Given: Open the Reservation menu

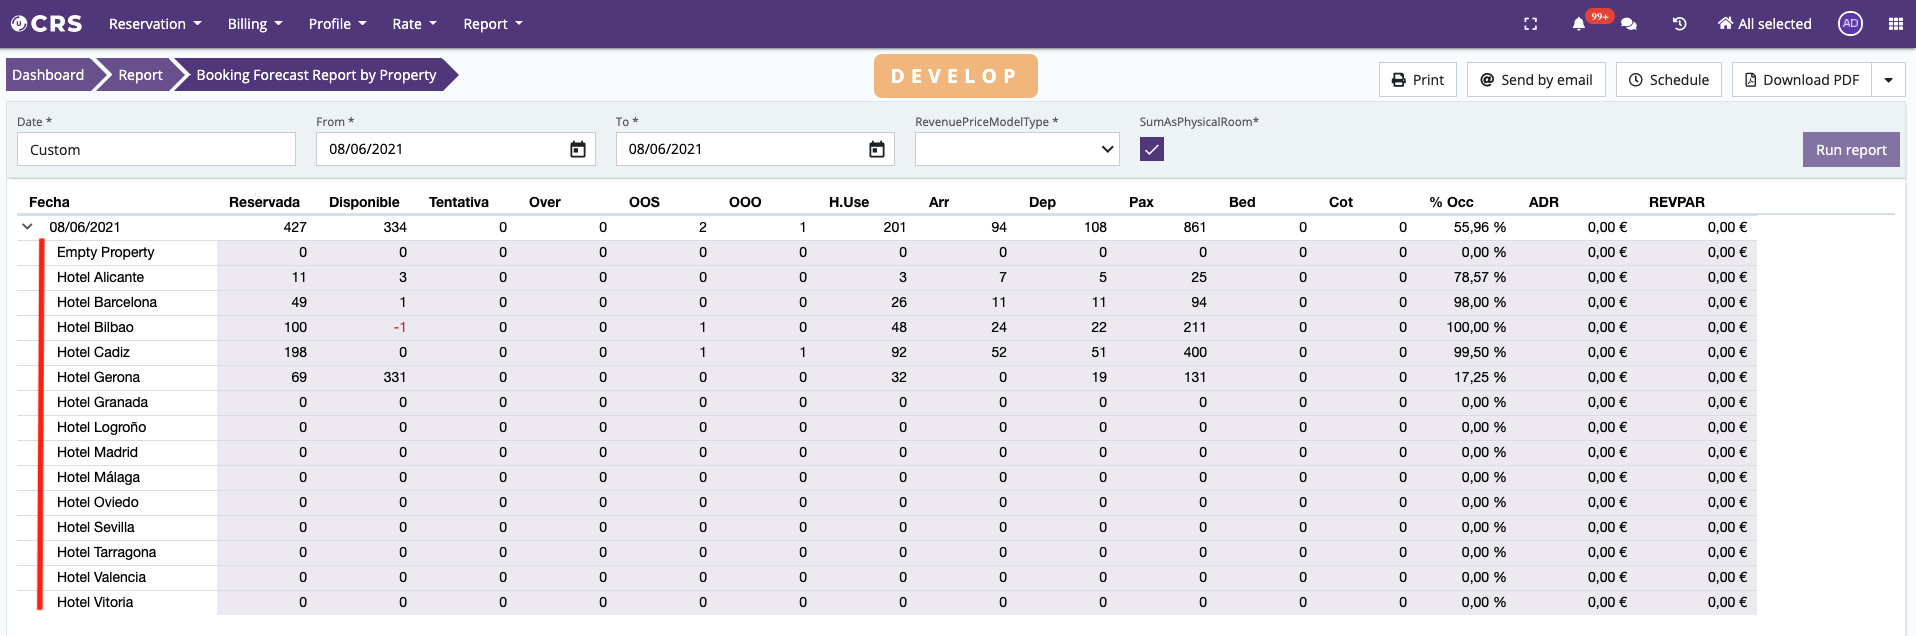Looking at the screenshot, I should pyautogui.click(x=155, y=24).
